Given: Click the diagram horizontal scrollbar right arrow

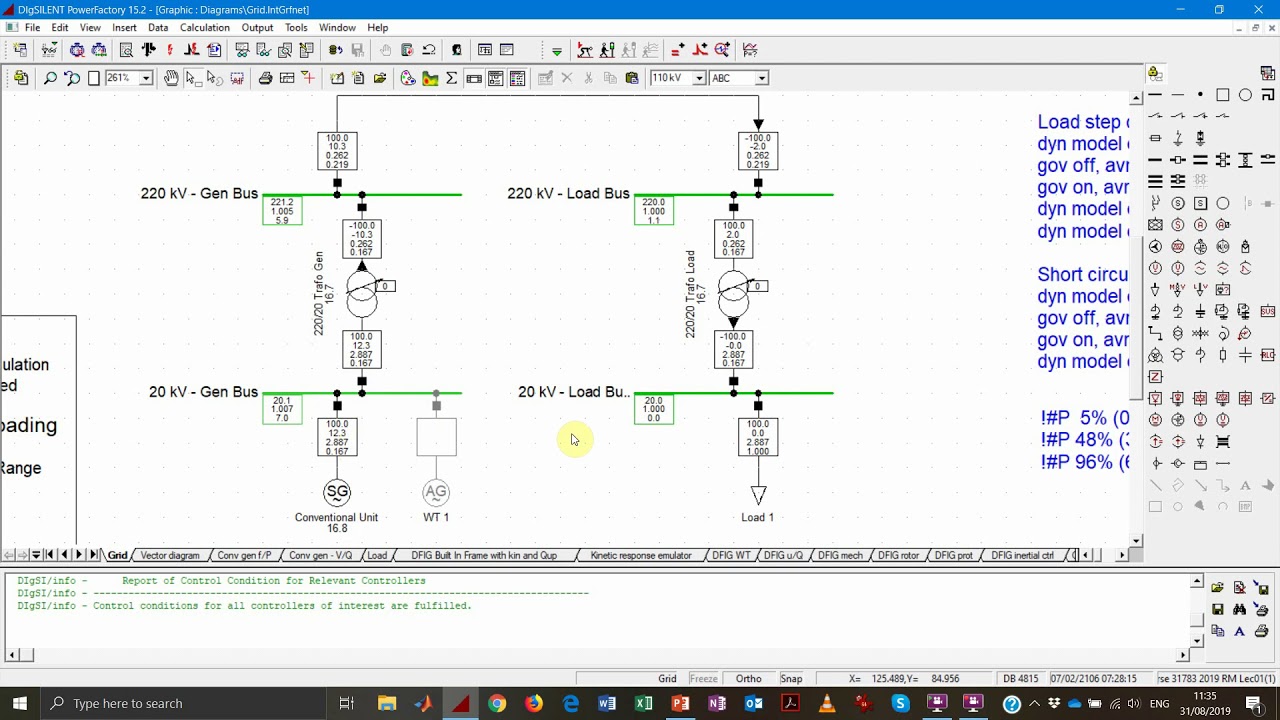Looking at the screenshot, I should 1121,555.
